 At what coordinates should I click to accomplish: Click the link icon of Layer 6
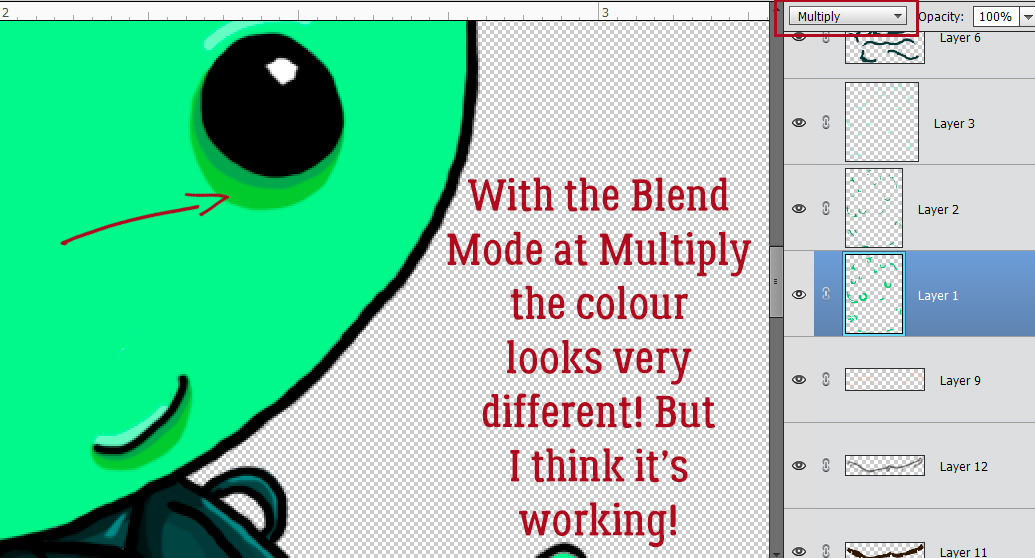[826, 37]
